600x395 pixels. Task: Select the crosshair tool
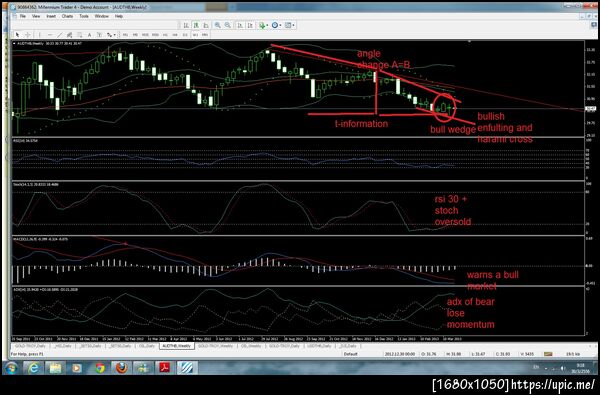(x=28, y=35)
